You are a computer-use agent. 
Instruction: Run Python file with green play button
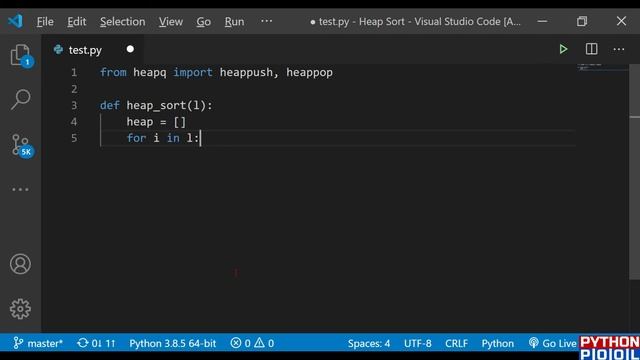click(x=563, y=49)
